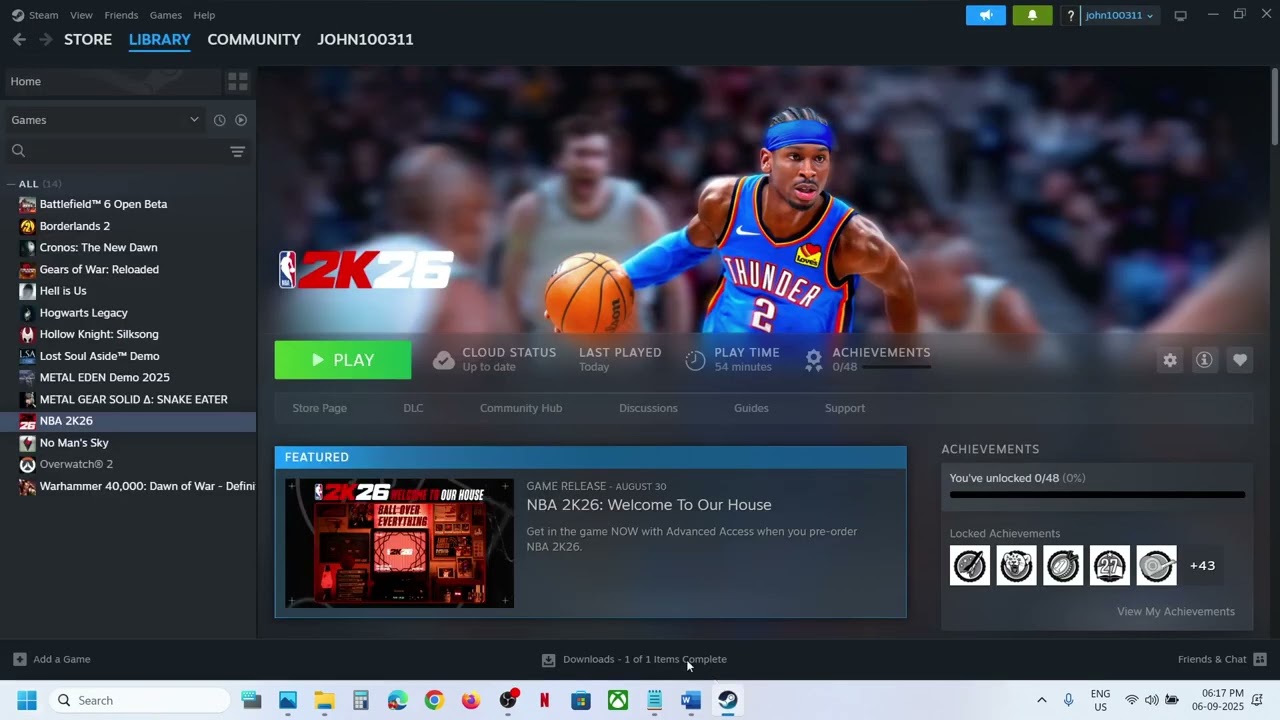This screenshot has height=720, width=1280.
Task: Open the announcements megaphone icon
Action: click(986, 15)
